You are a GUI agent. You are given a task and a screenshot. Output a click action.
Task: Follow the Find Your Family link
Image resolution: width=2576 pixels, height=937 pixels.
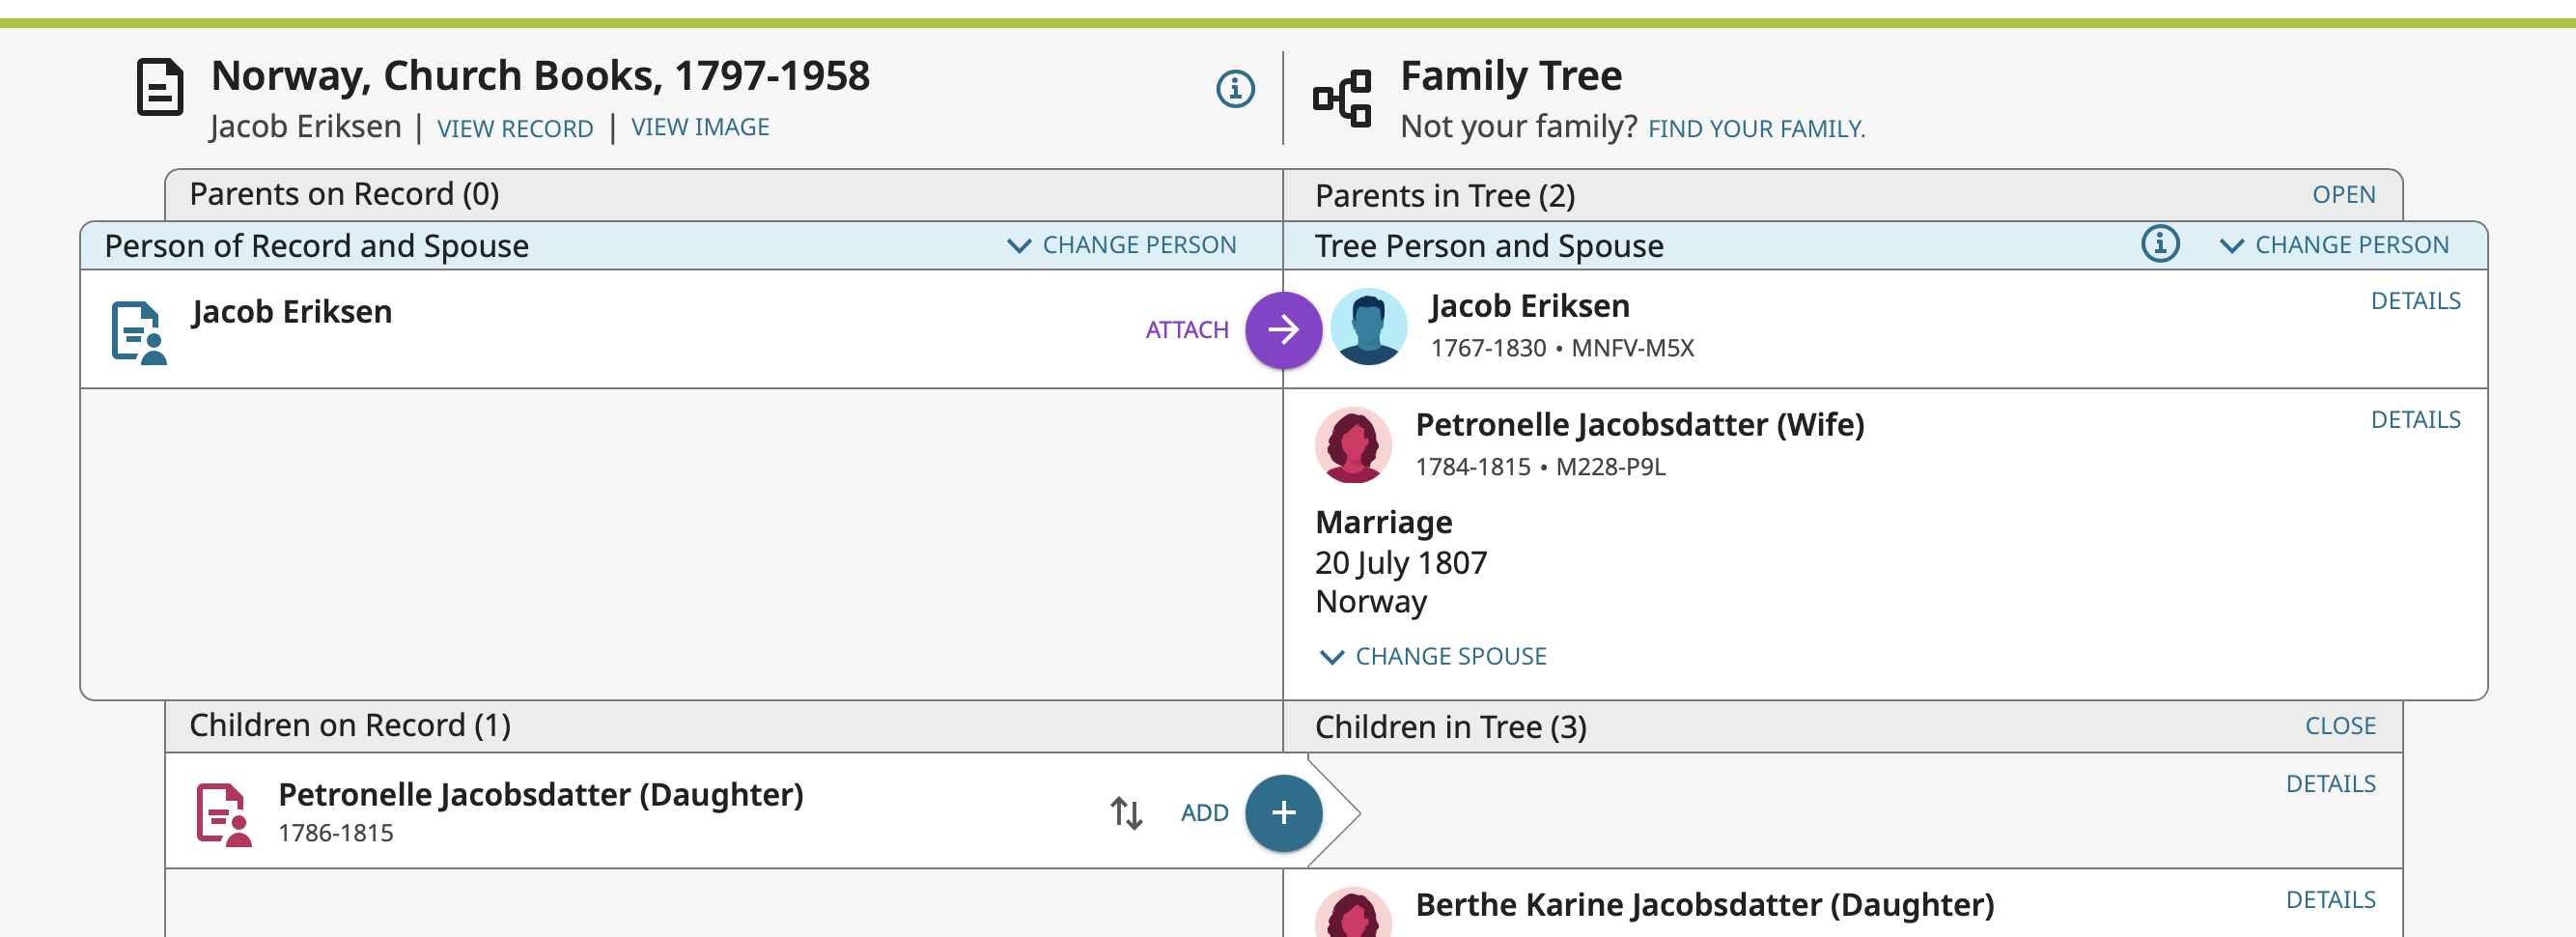1756,129
